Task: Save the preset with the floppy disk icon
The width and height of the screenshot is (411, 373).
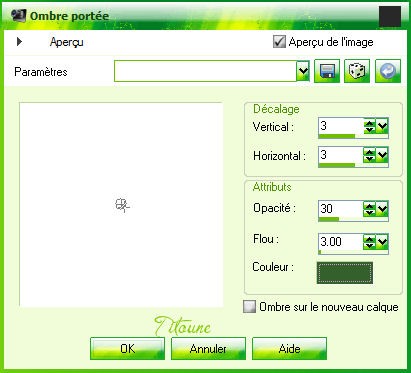Action: pyautogui.click(x=327, y=71)
